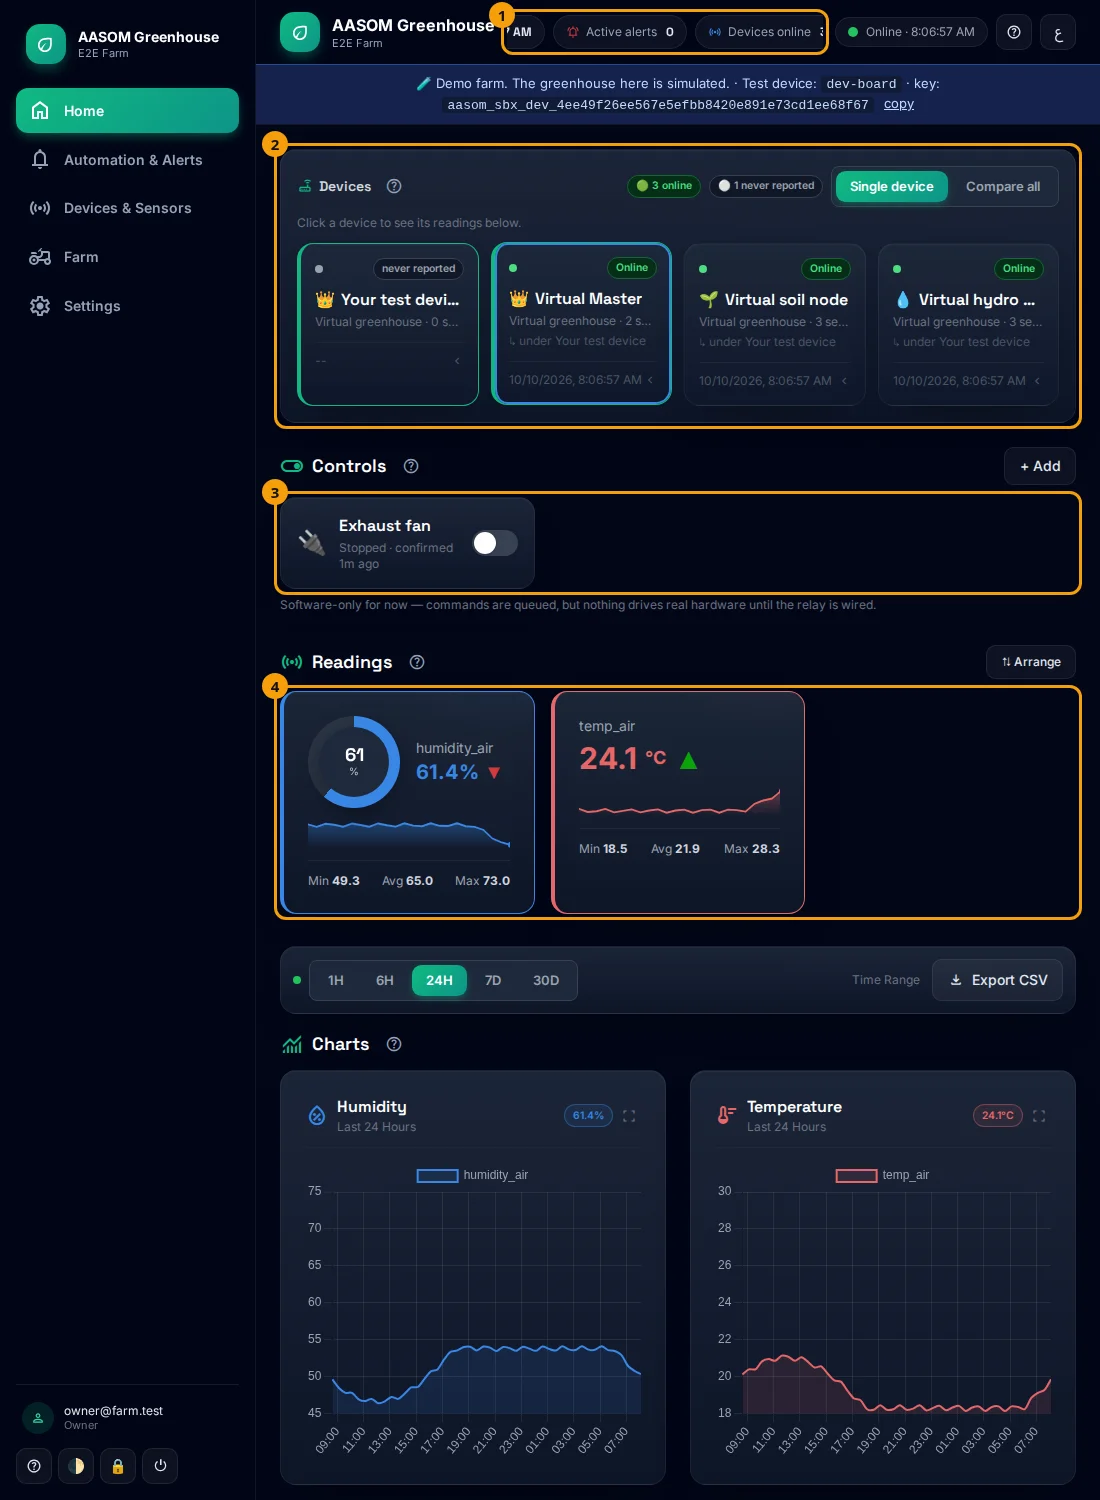Log out with the power icon
Image resolution: width=1100 pixels, height=1500 pixels.
coord(160,1466)
